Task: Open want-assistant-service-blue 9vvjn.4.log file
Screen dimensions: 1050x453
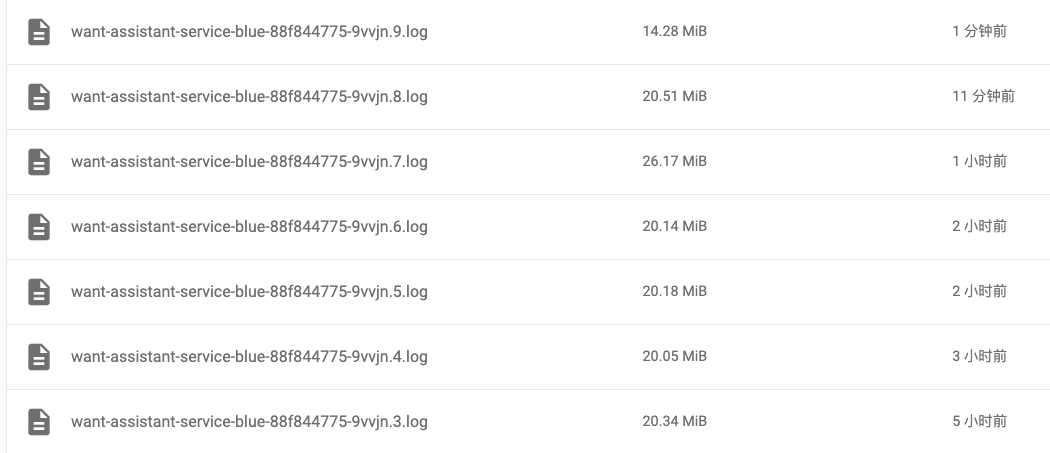Action: pos(249,357)
